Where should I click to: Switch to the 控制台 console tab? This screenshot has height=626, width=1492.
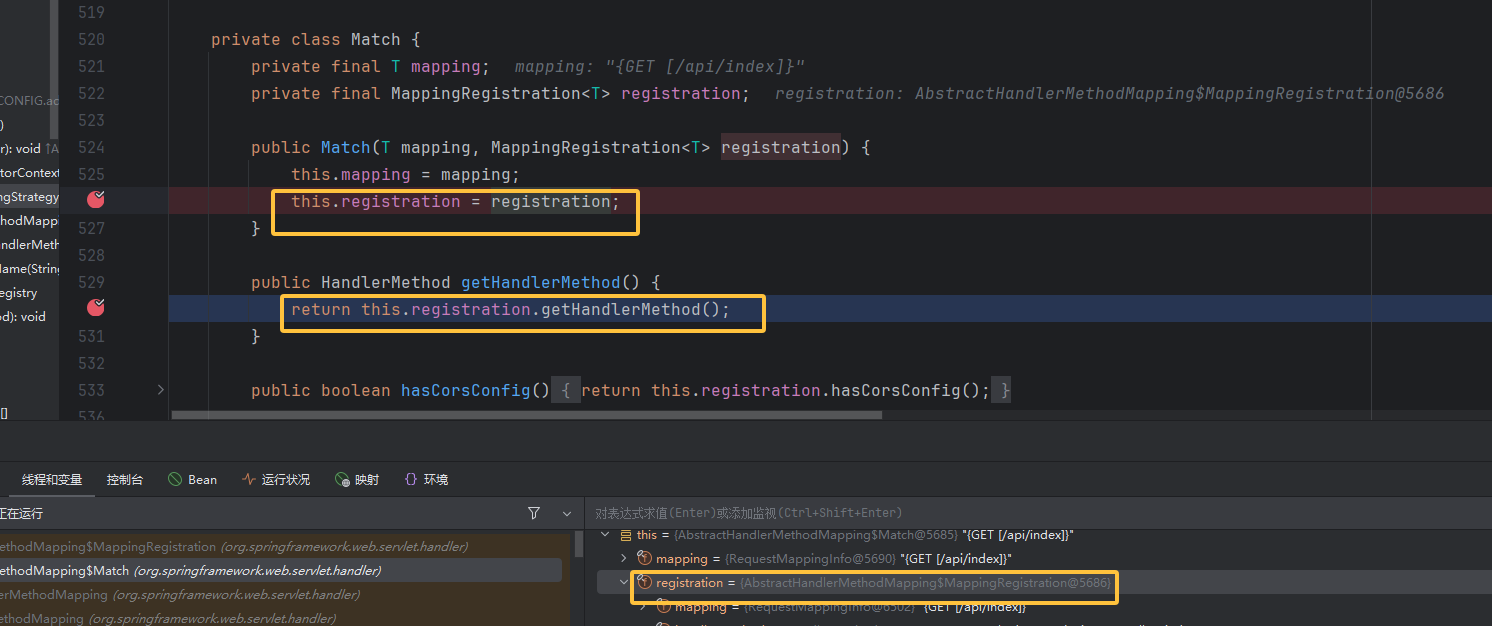coord(125,480)
